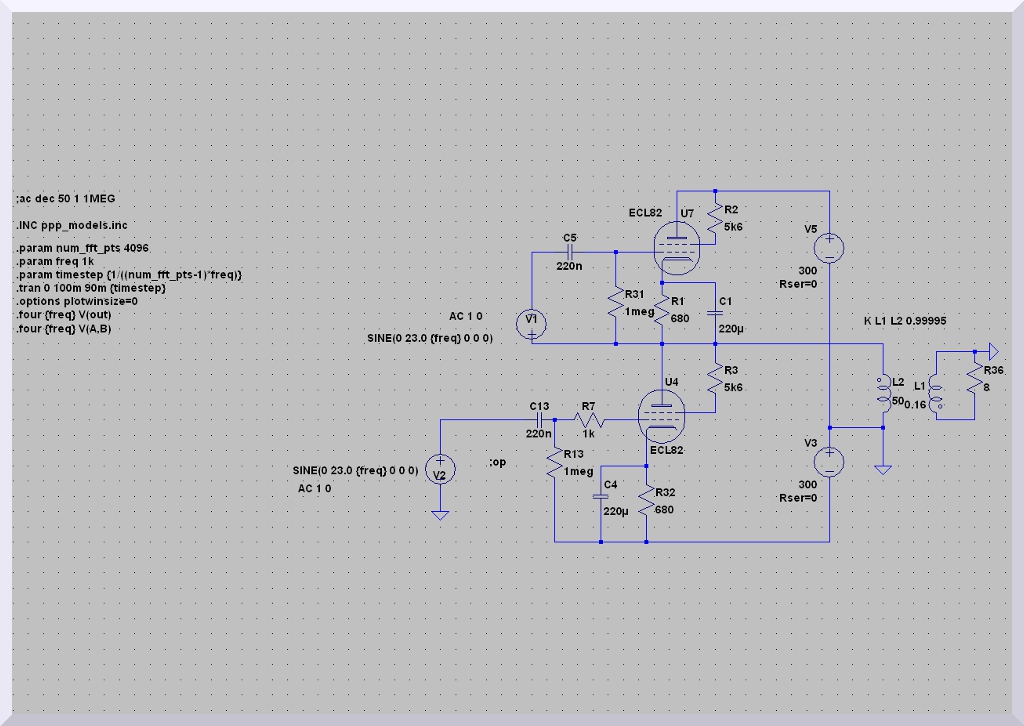This screenshot has height=726, width=1024.
Task: Click the .param freq 1k directive
Action: pyautogui.click(x=54, y=261)
